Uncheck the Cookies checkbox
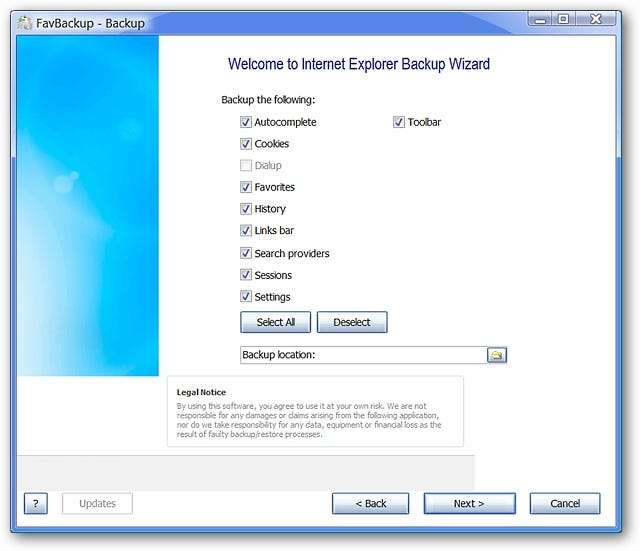The width and height of the screenshot is (640, 551). tap(246, 144)
